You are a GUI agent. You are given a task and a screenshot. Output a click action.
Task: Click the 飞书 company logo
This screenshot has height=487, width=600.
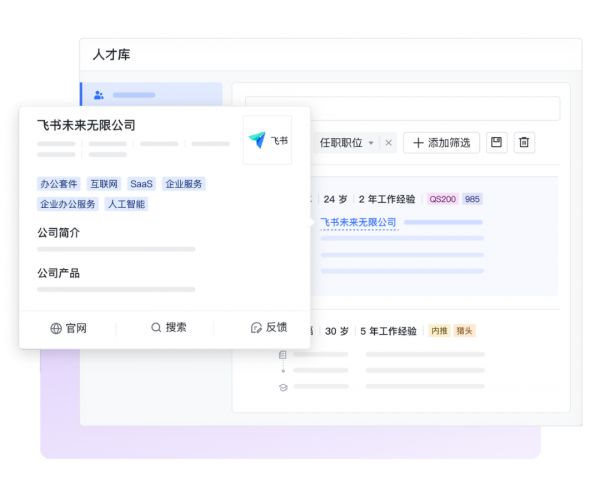click(267, 140)
